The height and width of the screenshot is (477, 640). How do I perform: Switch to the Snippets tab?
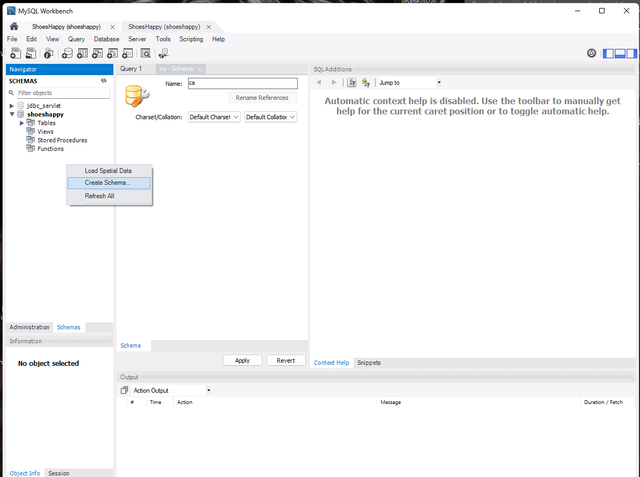369,363
